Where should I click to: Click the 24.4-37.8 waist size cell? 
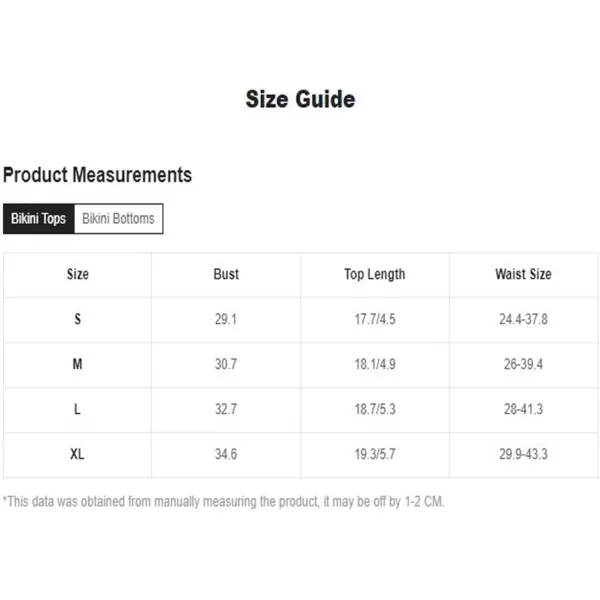tap(523, 320)
